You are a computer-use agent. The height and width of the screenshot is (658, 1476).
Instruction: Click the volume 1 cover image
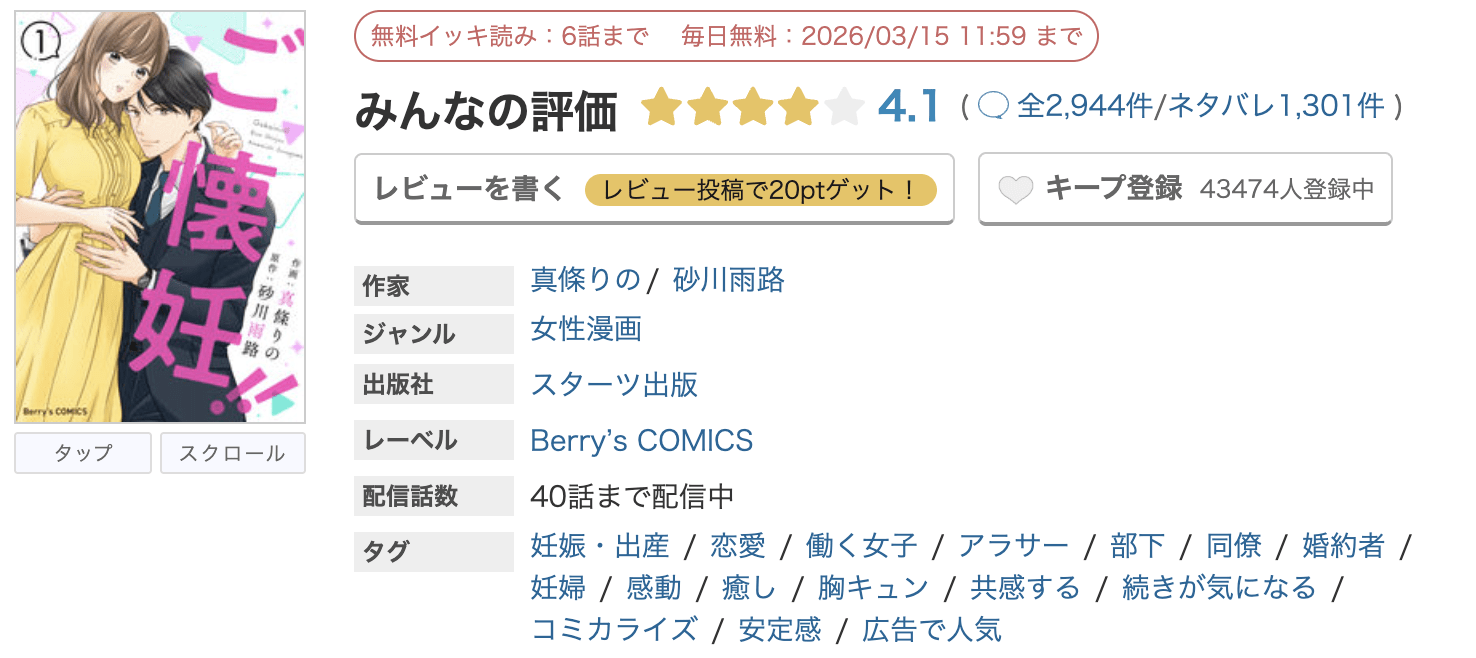coord(160,212)
